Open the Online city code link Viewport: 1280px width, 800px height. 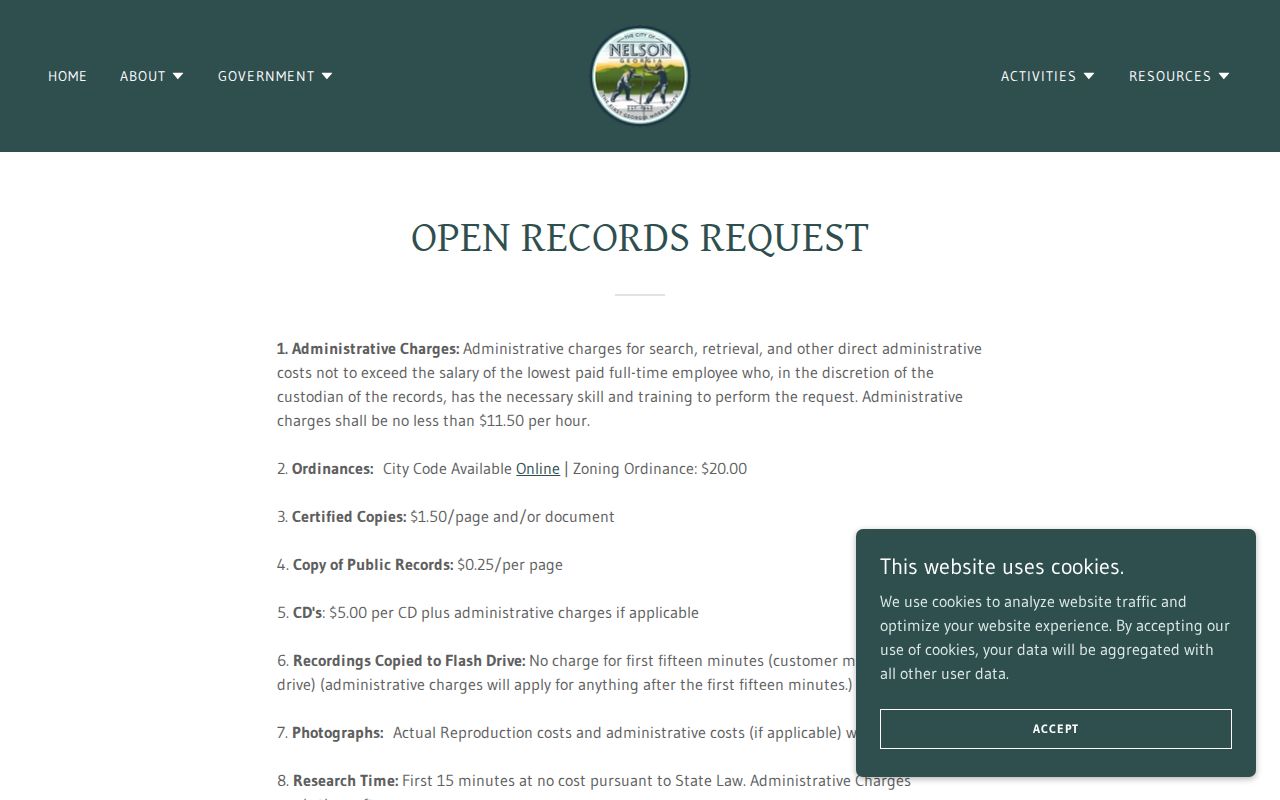(x=538, y=469)
